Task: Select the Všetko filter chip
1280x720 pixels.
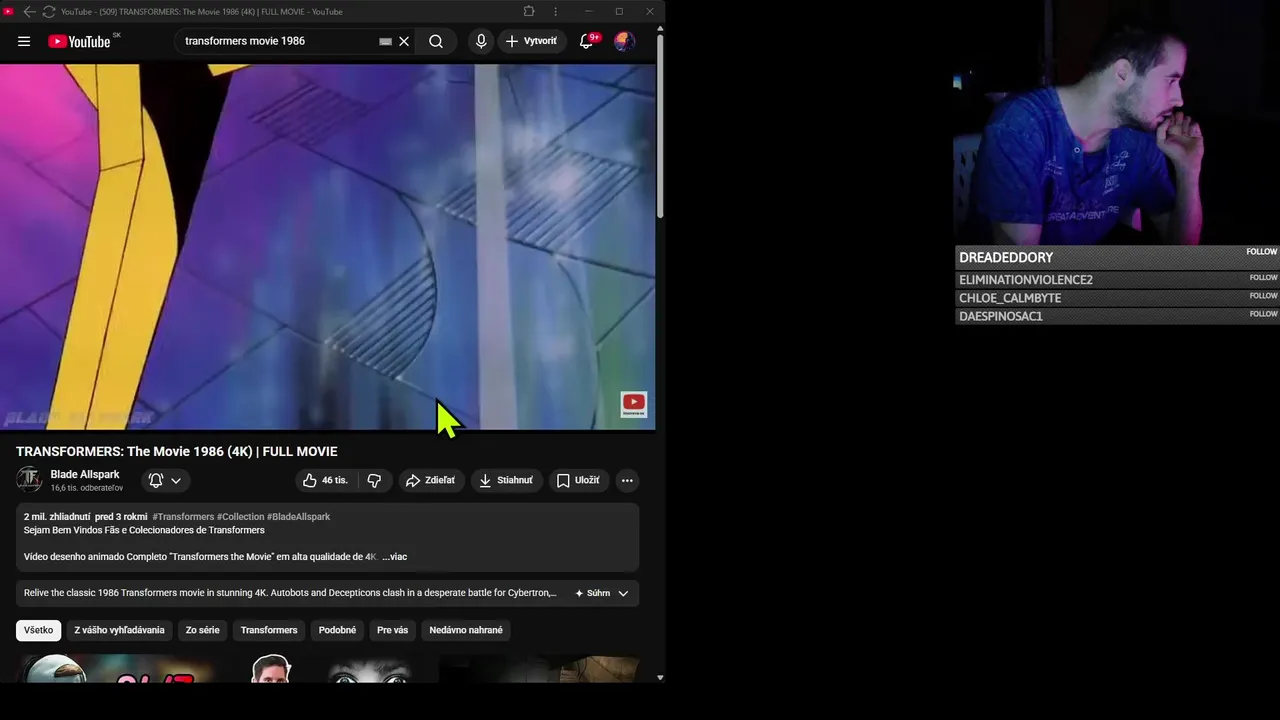Action: click(x=38, y=630)
